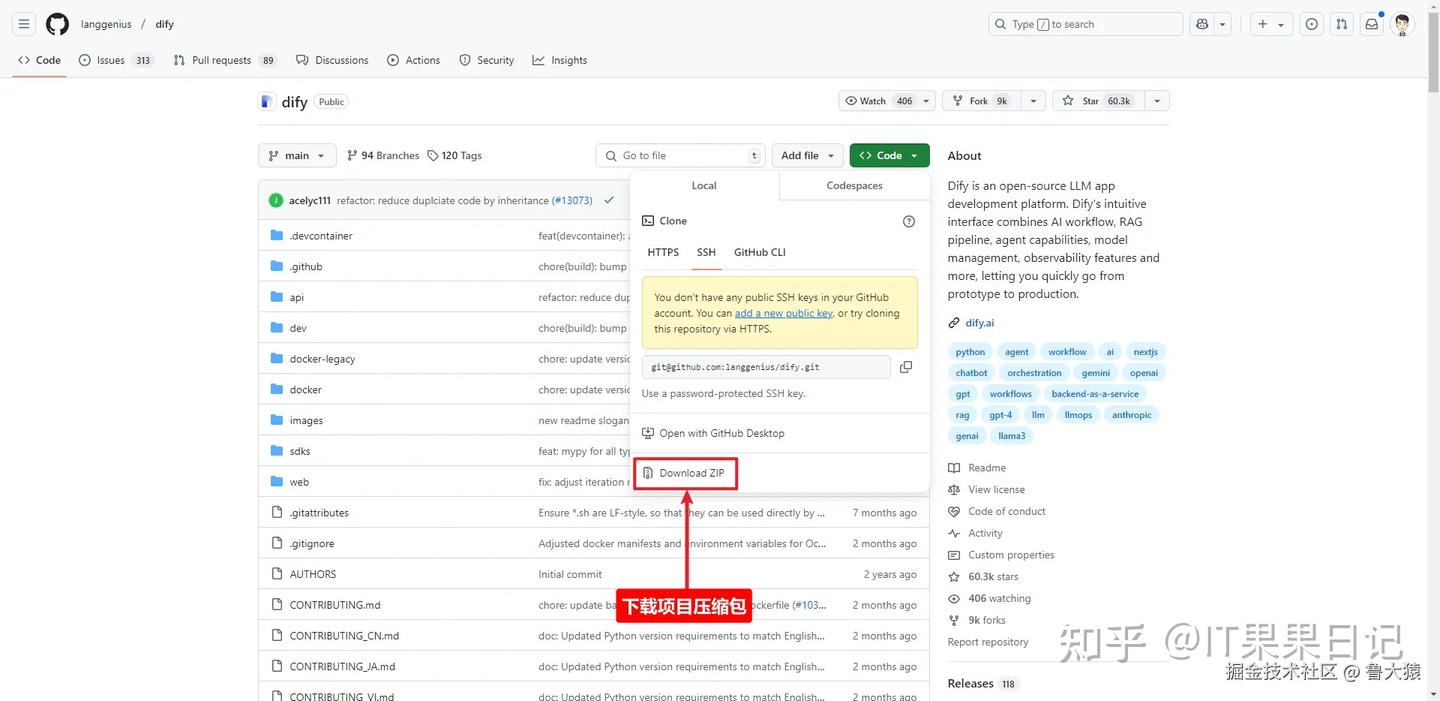Open the hamburger navigation menu icon

click(x=23, y=23)
